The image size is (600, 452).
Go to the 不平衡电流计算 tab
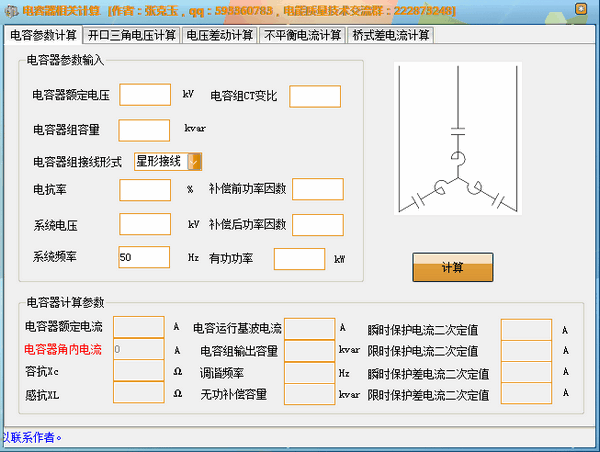(302, 35)
